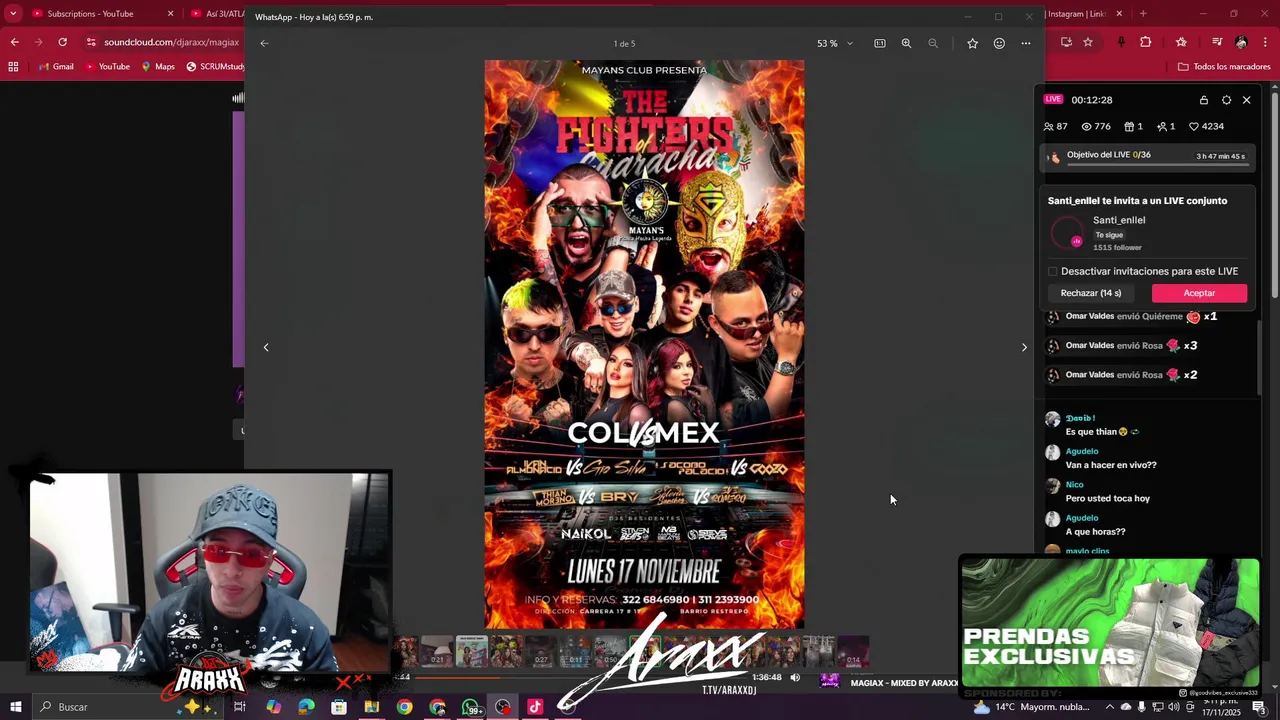Bookmark this page with the star
1280x720 pixels.
coord(1088,42)
